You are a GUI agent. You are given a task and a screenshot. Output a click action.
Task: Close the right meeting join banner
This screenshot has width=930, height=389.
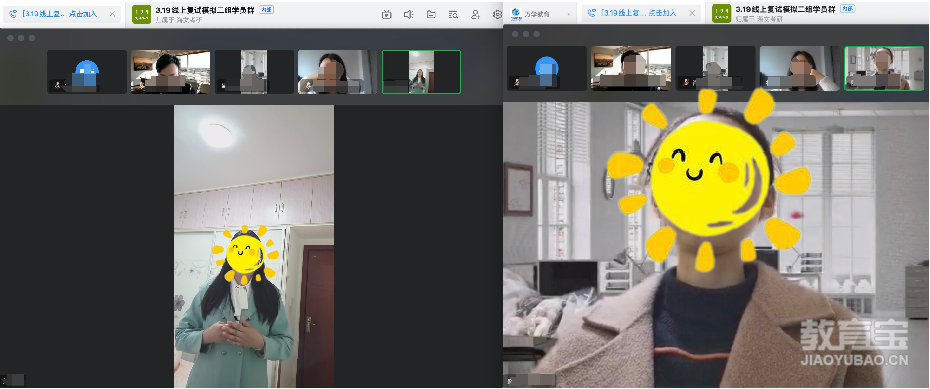click(691, 14)
